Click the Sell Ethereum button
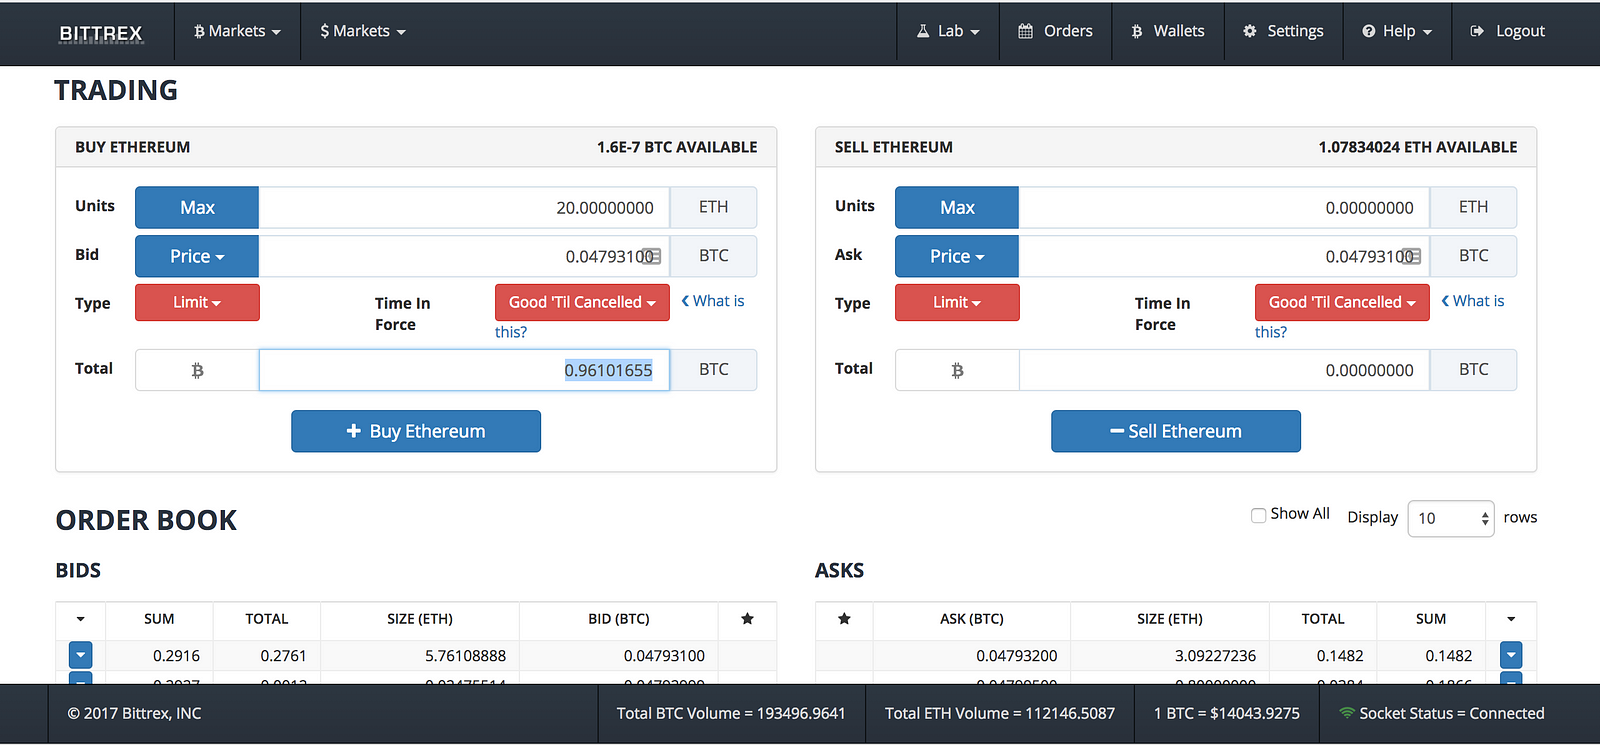The width and height of the screenshot is (1600, 745). click(x=1176, y=431)
